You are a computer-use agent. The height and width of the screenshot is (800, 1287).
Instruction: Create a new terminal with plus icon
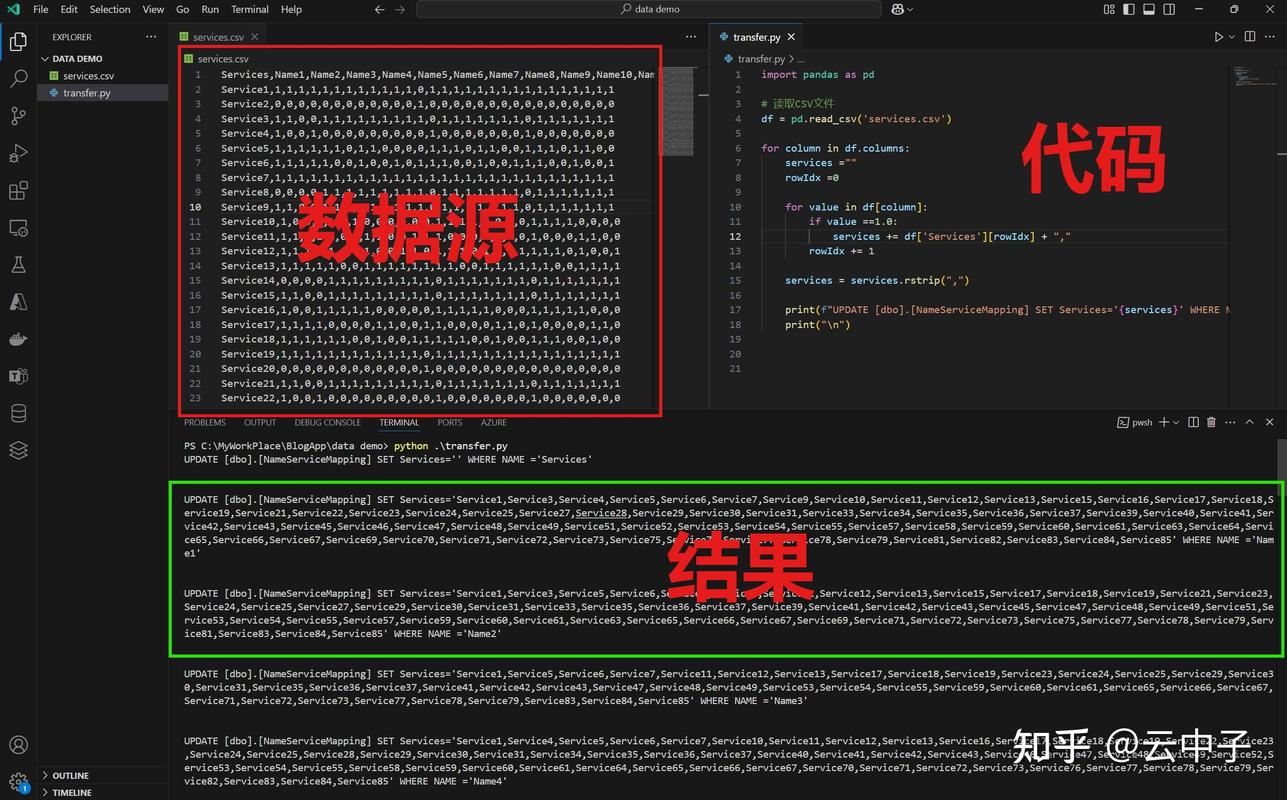(1163, 423)
